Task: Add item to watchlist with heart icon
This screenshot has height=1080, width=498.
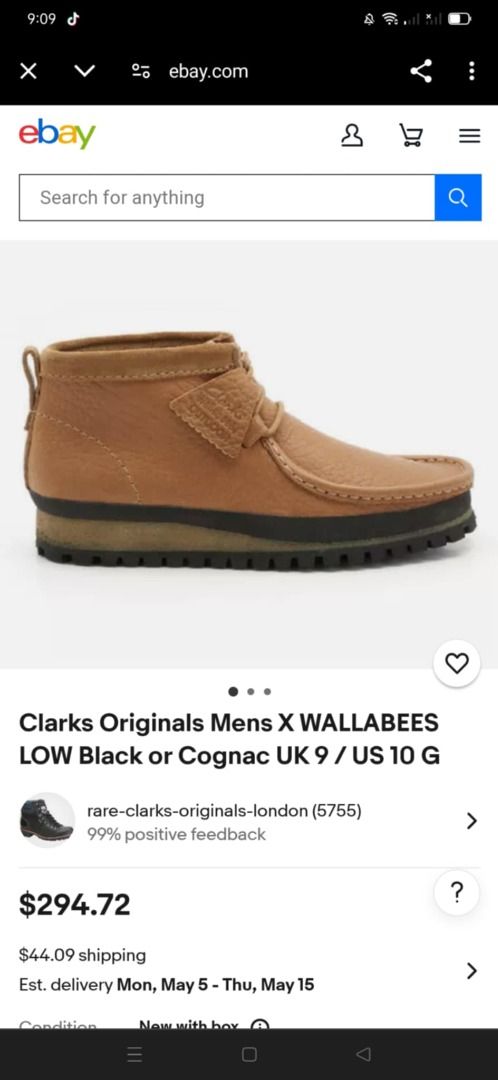Action: point(457,663)
